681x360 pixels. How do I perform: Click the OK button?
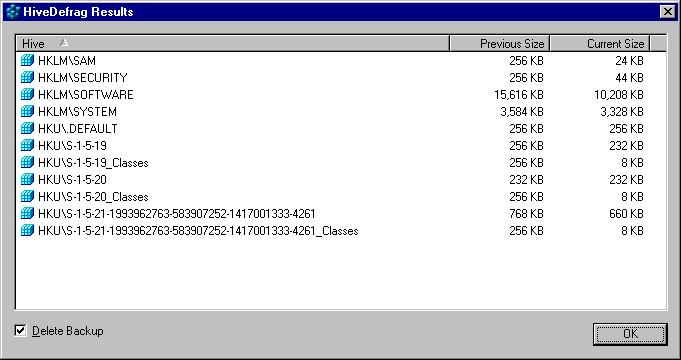tap(630, 334)
